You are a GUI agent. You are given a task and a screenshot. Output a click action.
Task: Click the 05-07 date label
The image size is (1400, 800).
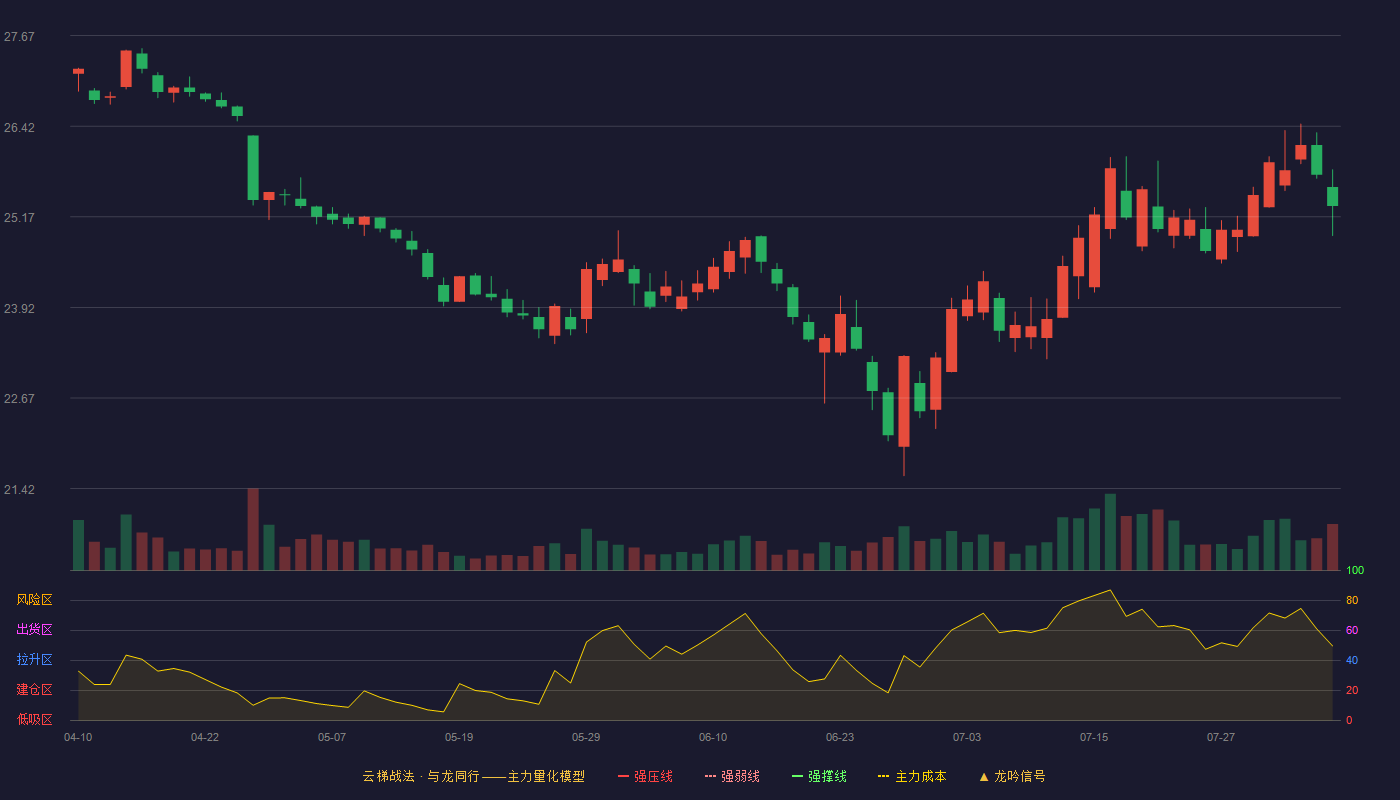click(332, 737)
